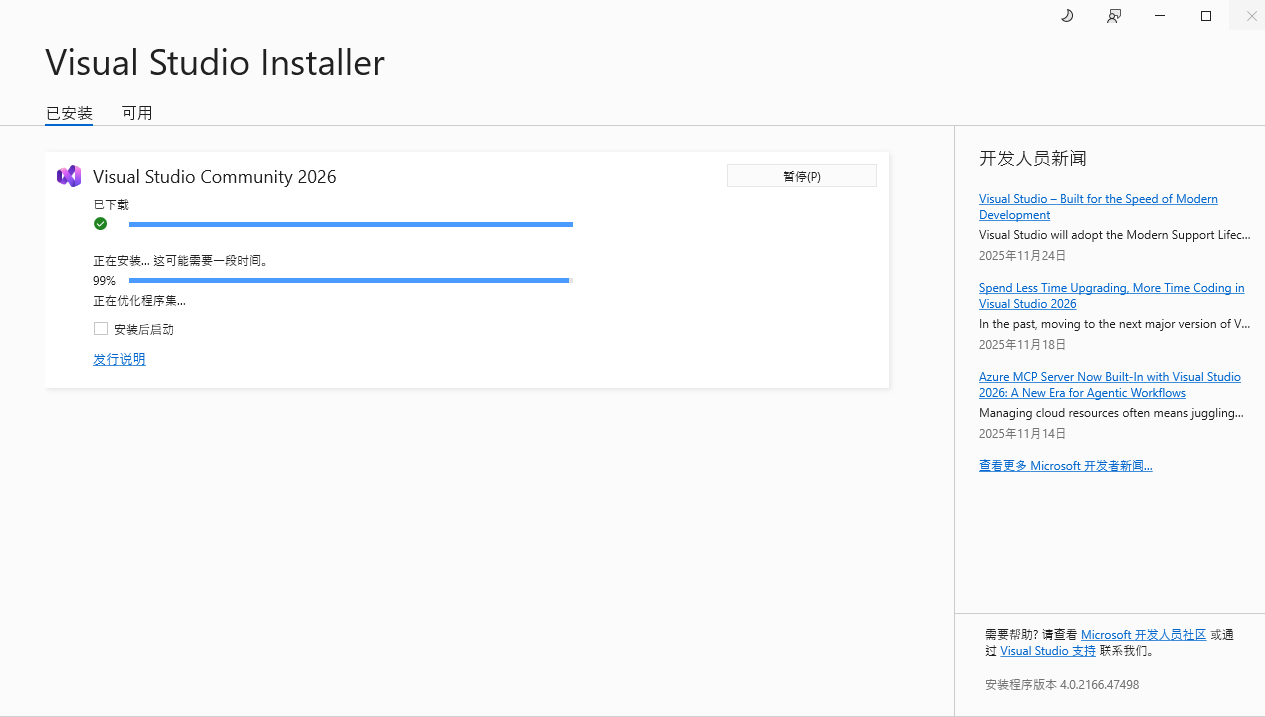Visit the Microsoft 开发人员社区 link
The height and width of the screenshot is (717, 1265).
point(1143,635)
